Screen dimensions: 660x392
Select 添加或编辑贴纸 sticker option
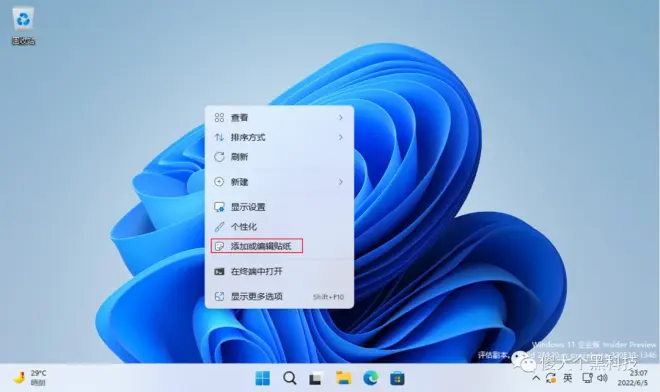(279, 246)
